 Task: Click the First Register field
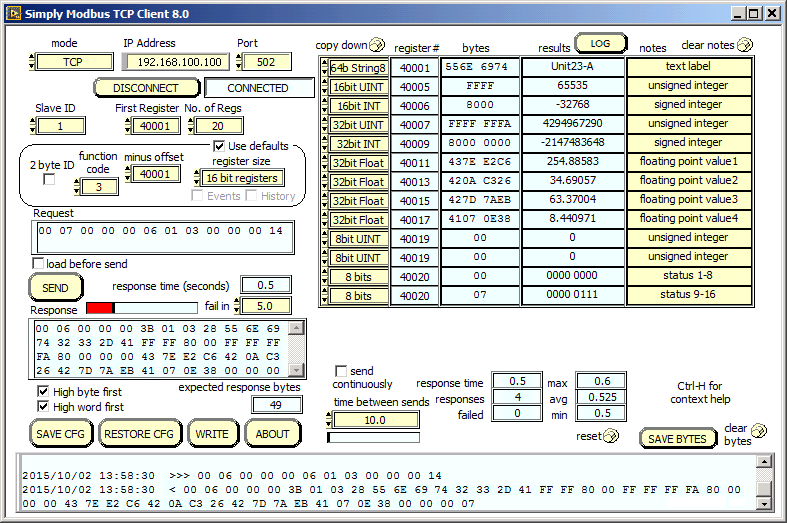pos(155,125)
